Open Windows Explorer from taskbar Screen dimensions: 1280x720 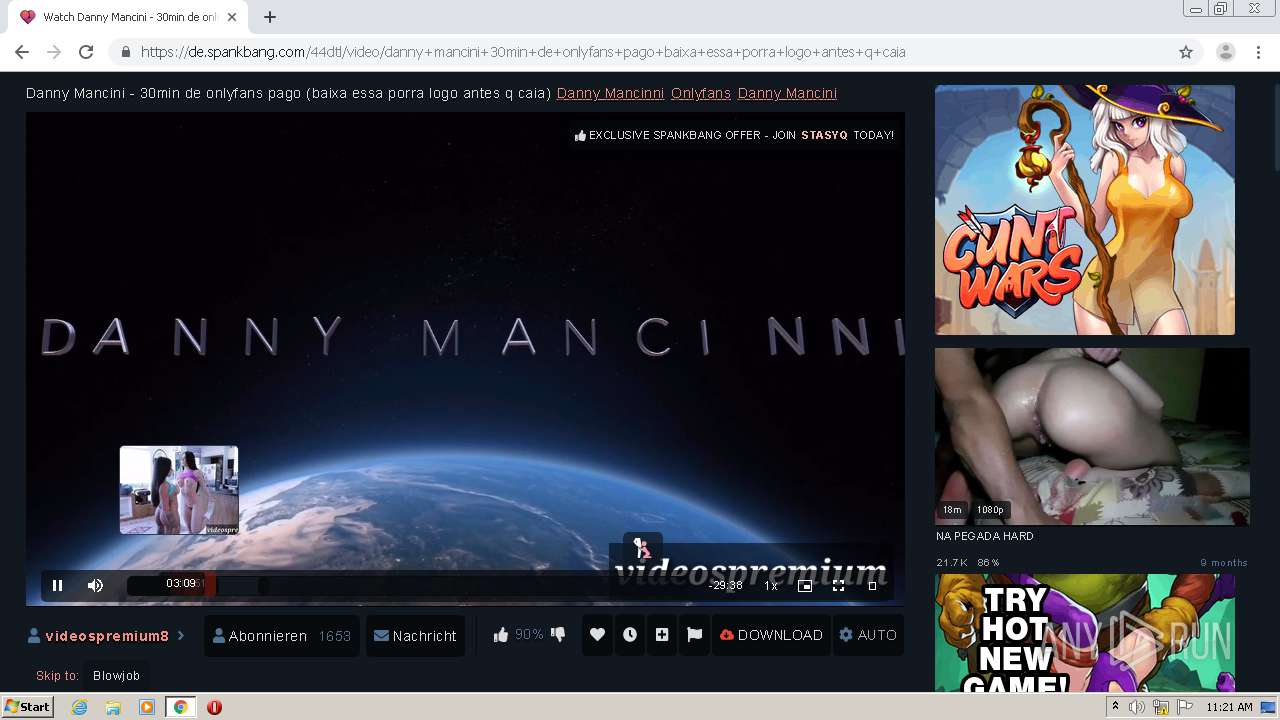113,707
